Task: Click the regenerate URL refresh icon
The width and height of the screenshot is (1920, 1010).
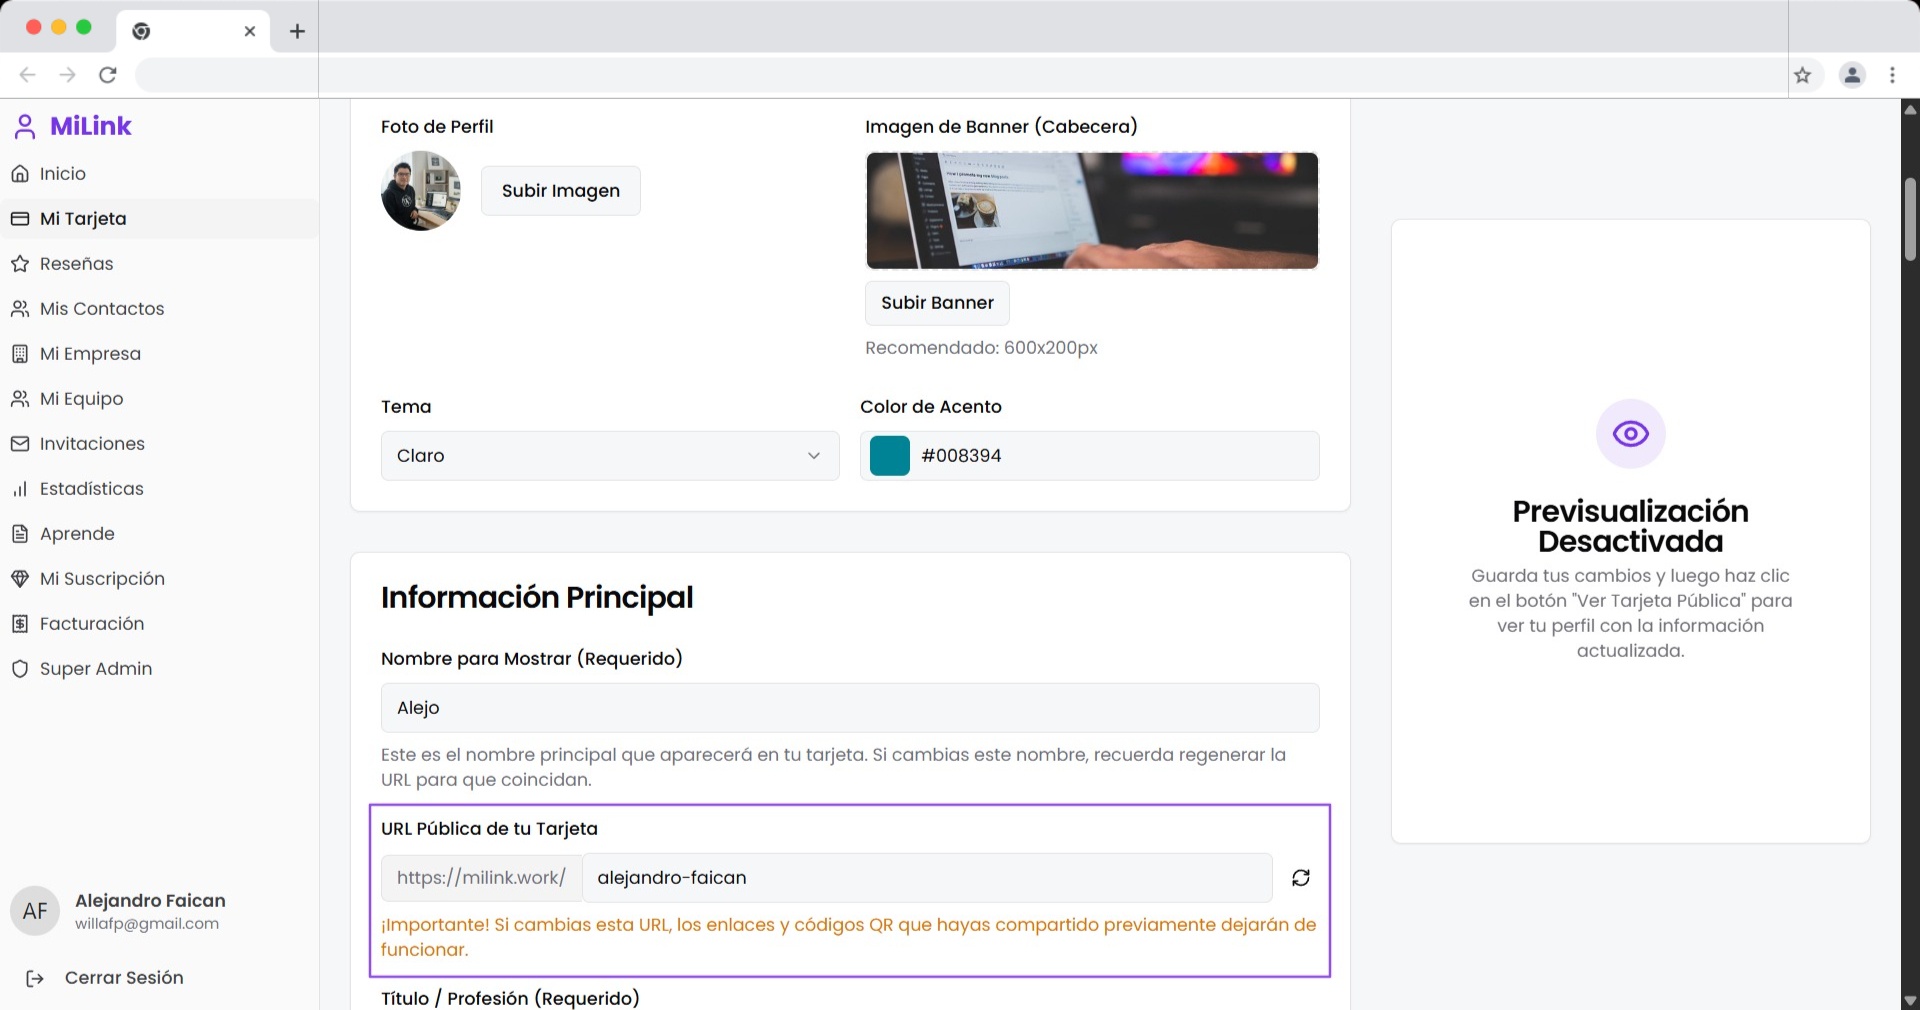Action: 1300,878
